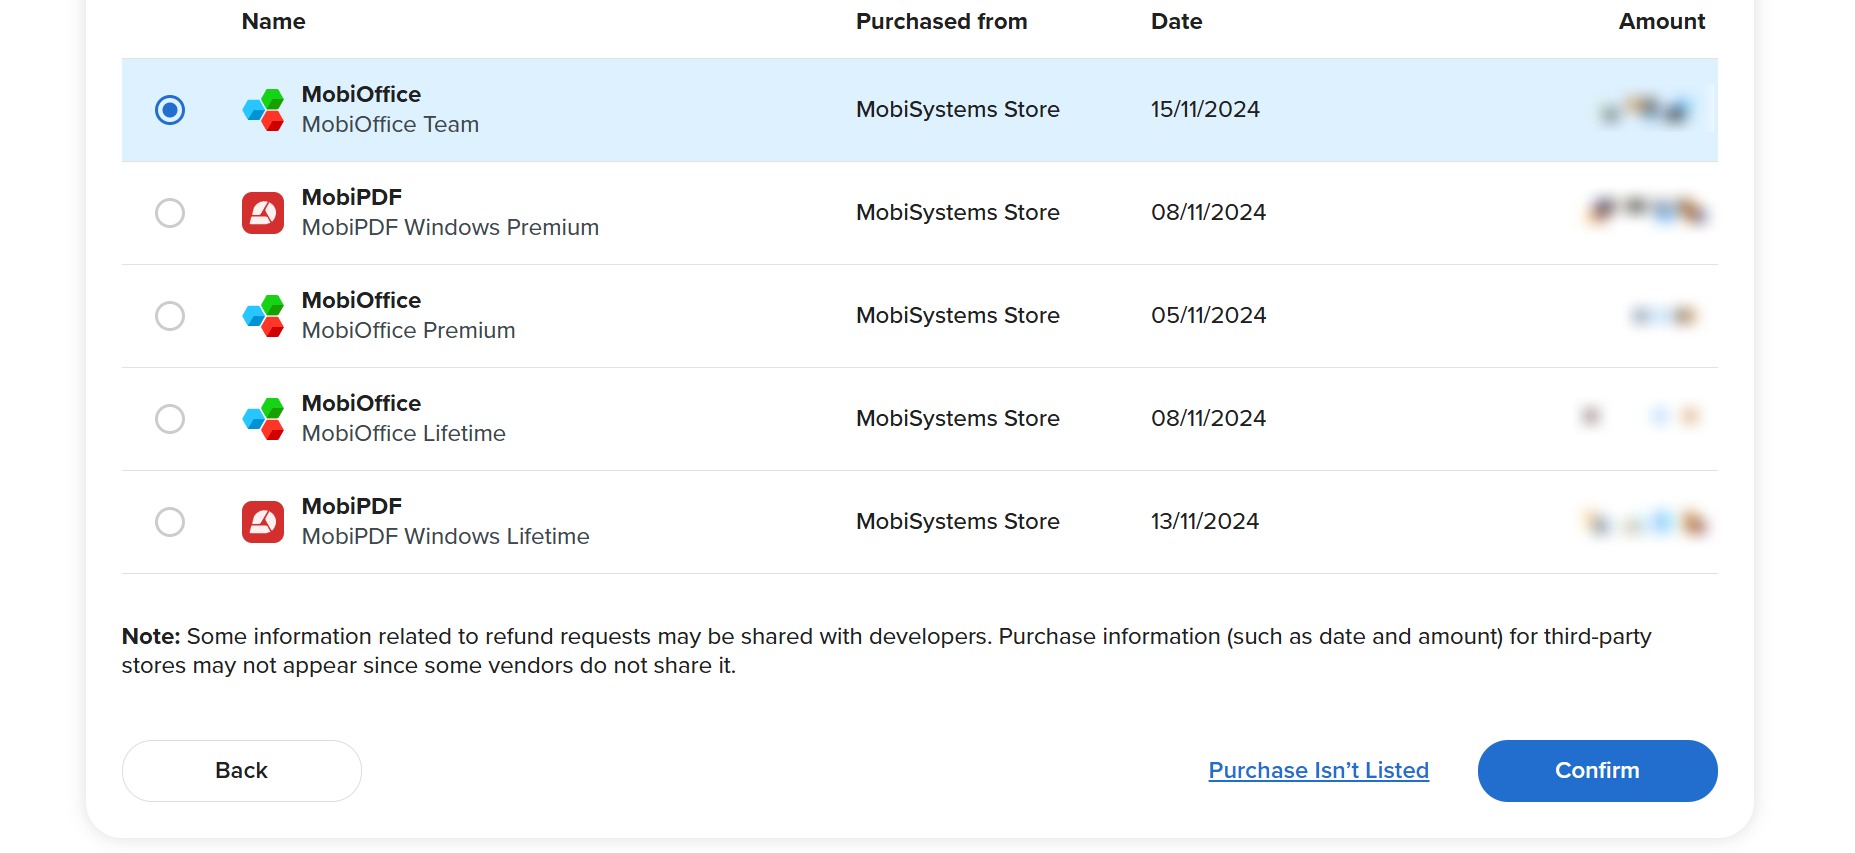The width and height of the screenshot is (1855, 853).
Task: Select the MobiPDF Windows Lifetime purchase
Action: point(170,521)
